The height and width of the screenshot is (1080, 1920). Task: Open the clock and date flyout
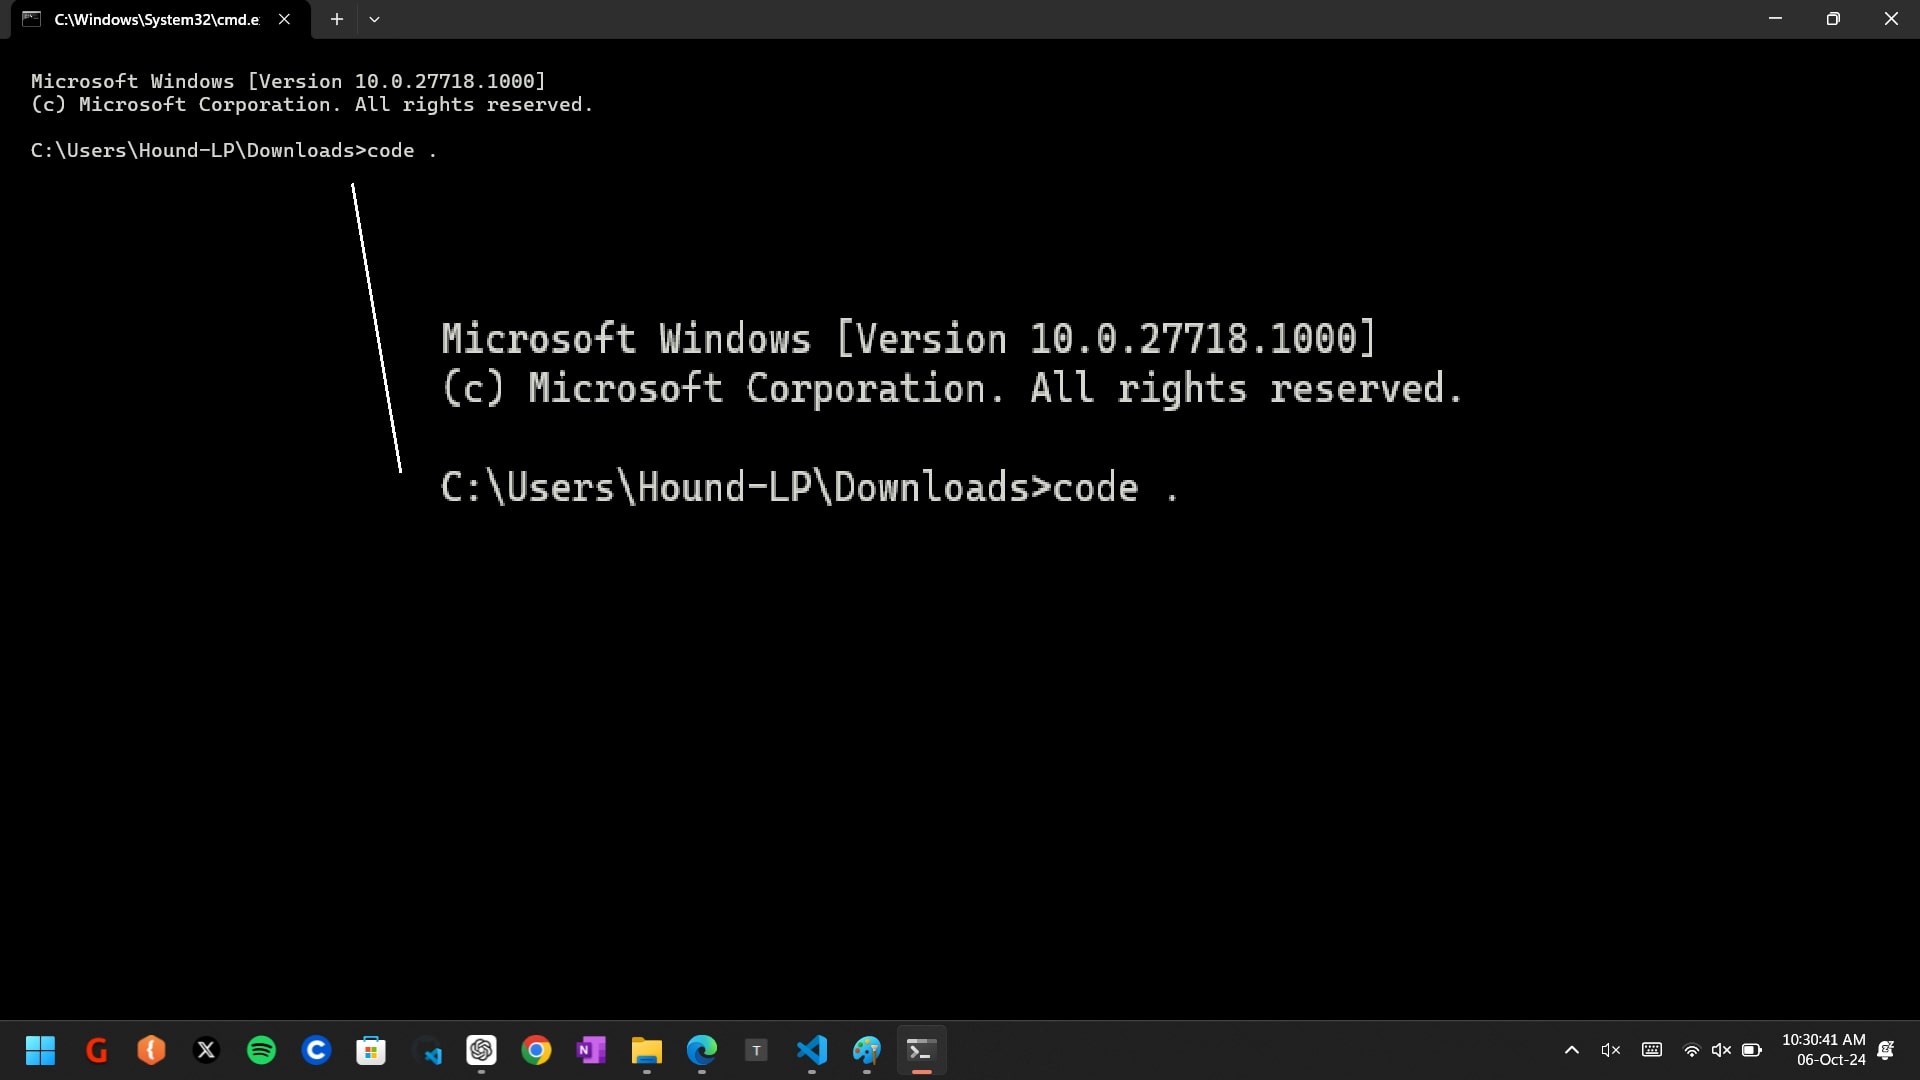1823,1050
